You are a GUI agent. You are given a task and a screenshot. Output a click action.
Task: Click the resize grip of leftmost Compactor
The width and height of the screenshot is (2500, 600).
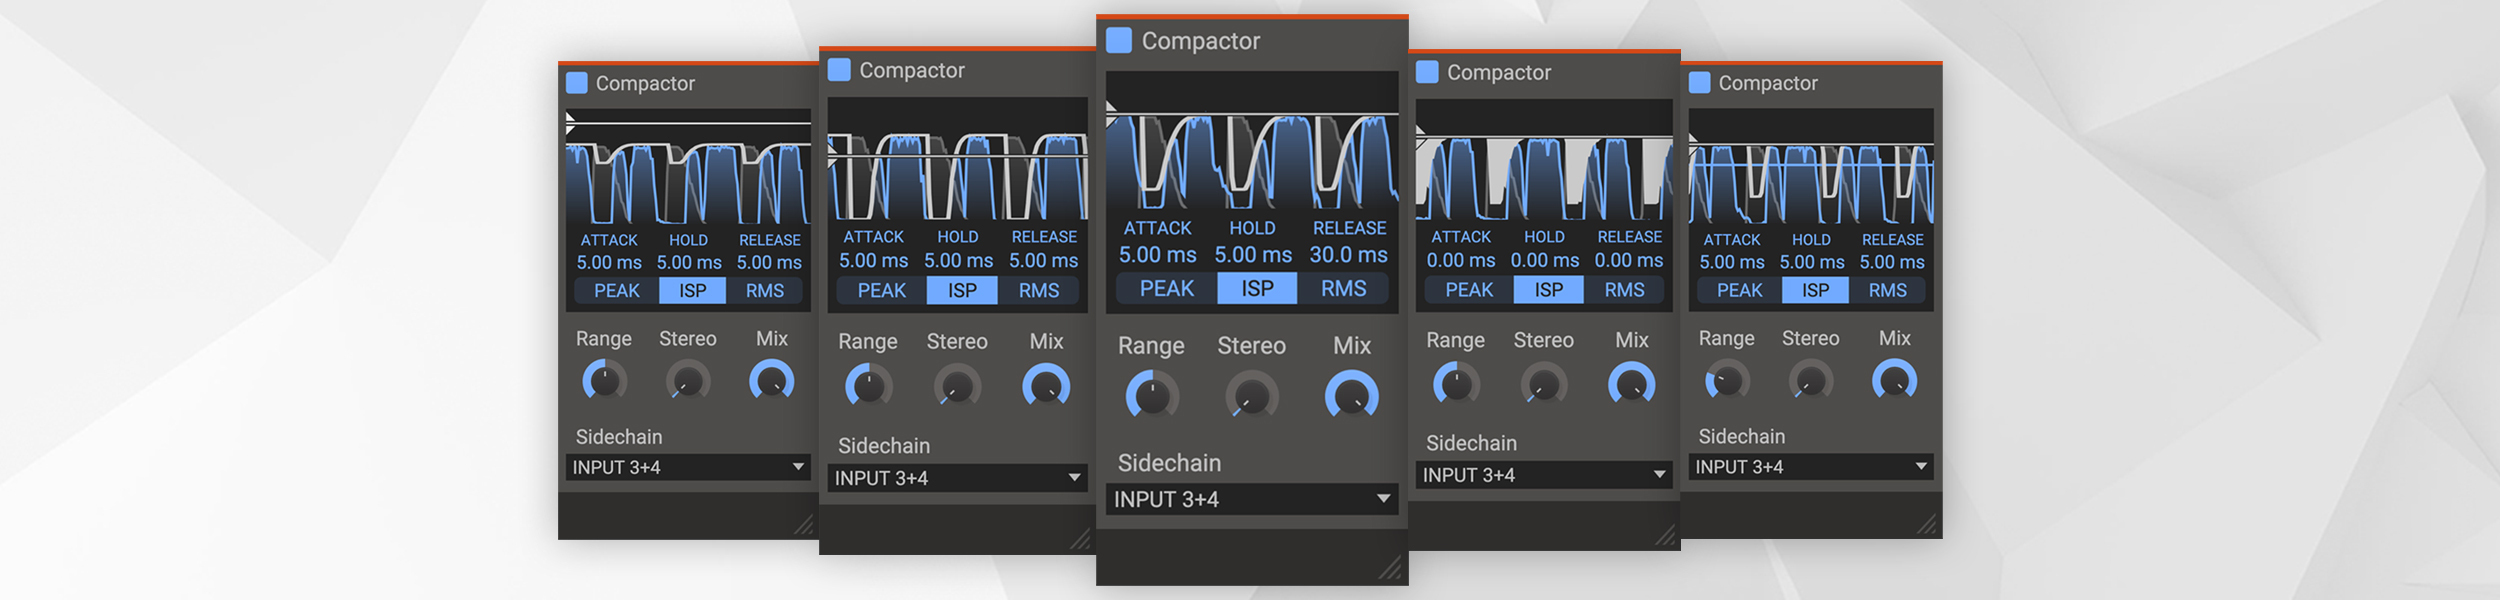click(804, 525)
